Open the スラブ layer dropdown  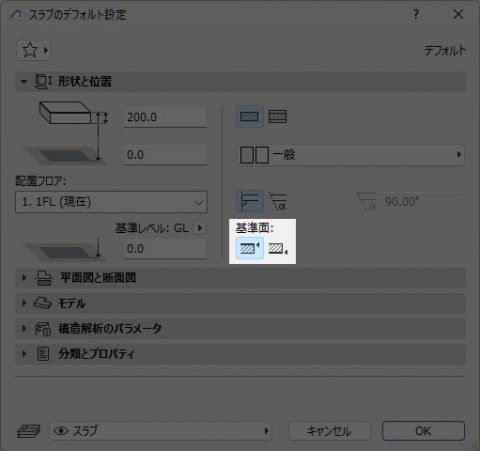coord(160,431)
